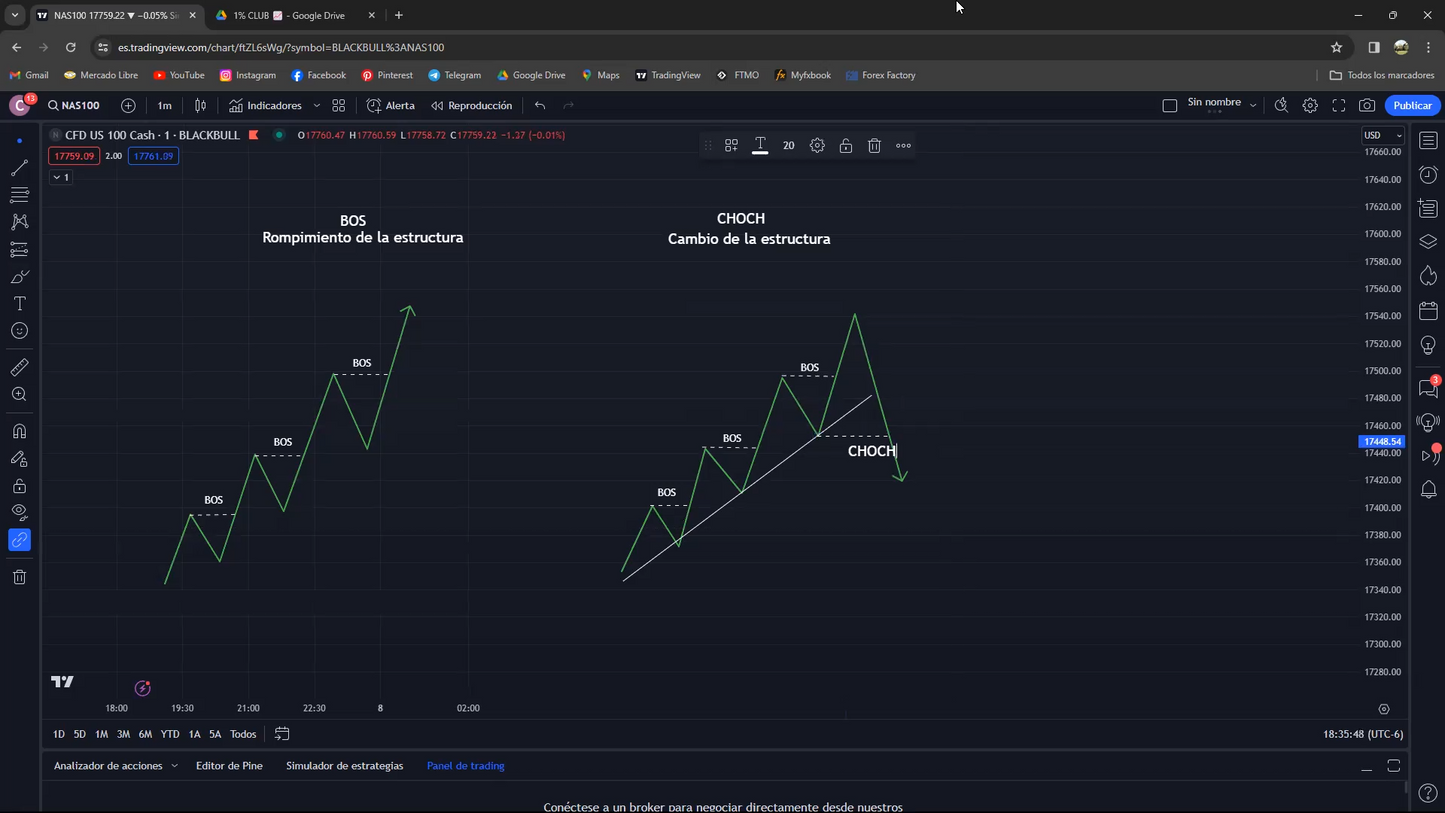The image size is (1445, 813).
Task: Open quick search icon in top bar
Action: point(1281,106)
